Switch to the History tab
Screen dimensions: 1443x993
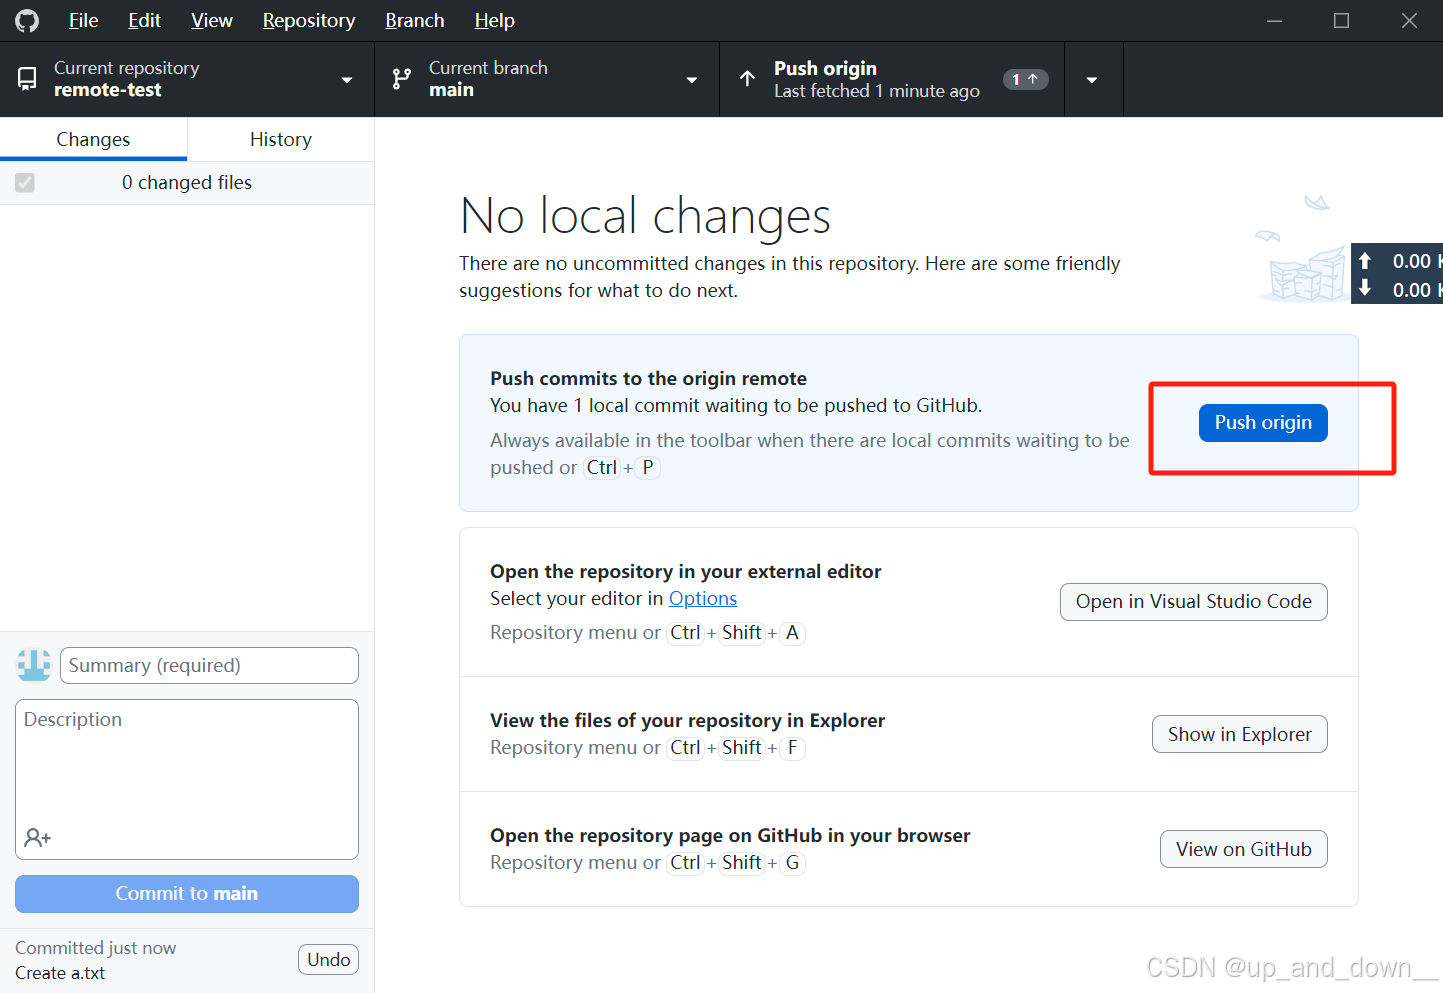(281, 139)
